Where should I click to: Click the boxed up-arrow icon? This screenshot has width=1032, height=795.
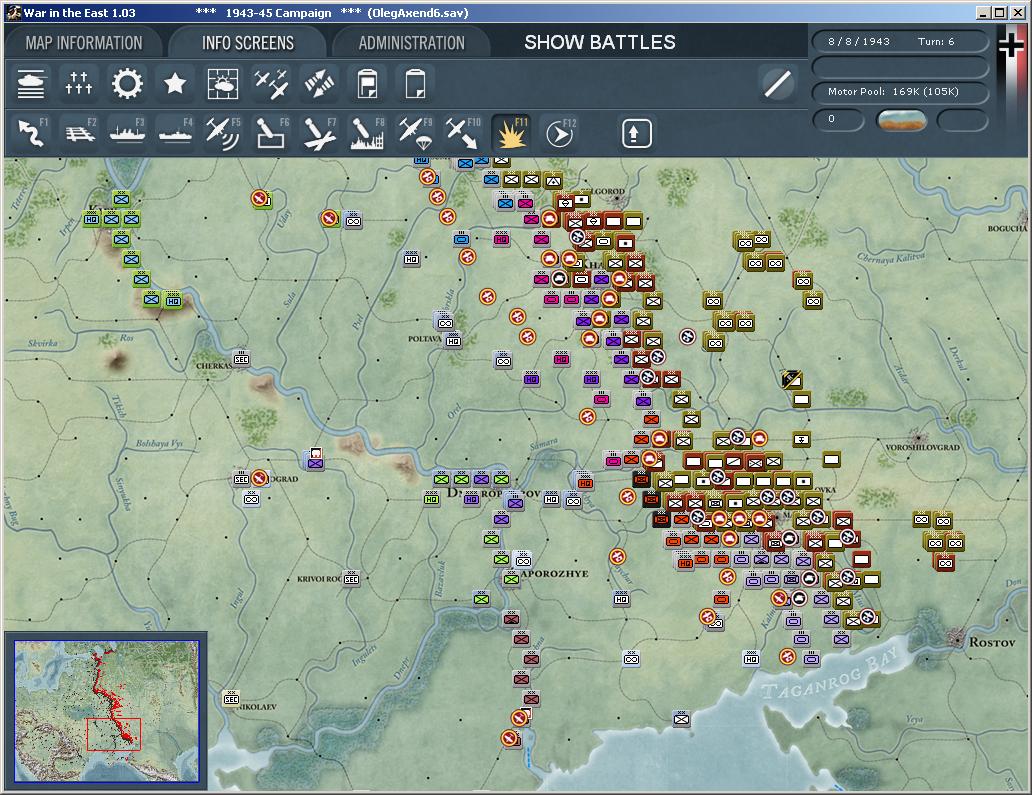pyautogui.click(x=636, y=134)
